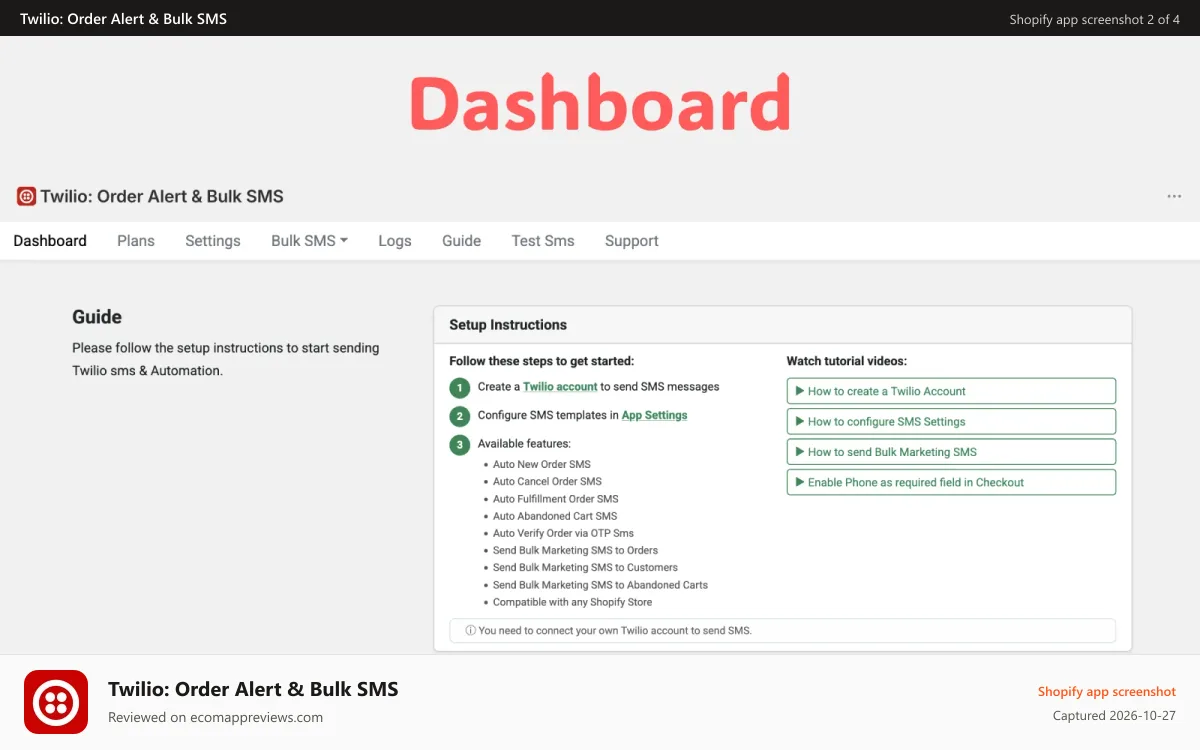1200x750 pixels.
Task: Click 'Reviewed on ecomappreviews.com' text
Action: 215,717
